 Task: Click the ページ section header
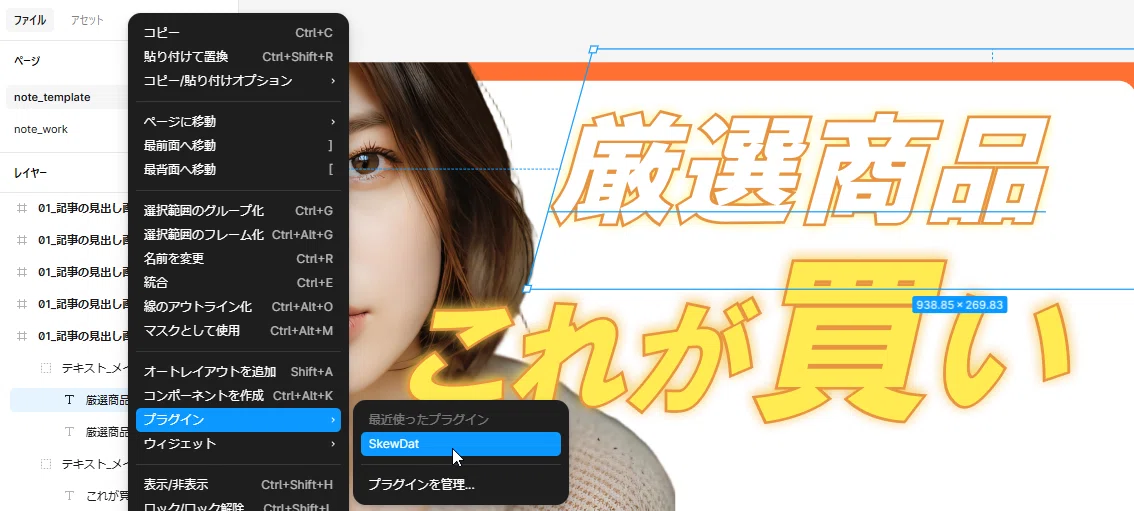point(27,61)
